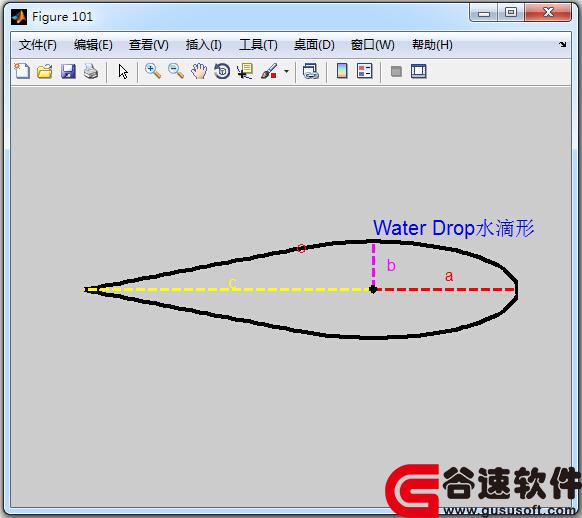
Task: Click the Show Plot Tools button
Action: [419, 71]
